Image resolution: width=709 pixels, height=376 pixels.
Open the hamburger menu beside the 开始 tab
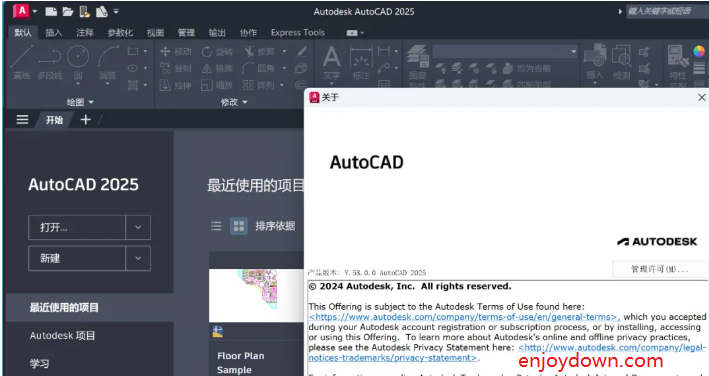[22, 120]
